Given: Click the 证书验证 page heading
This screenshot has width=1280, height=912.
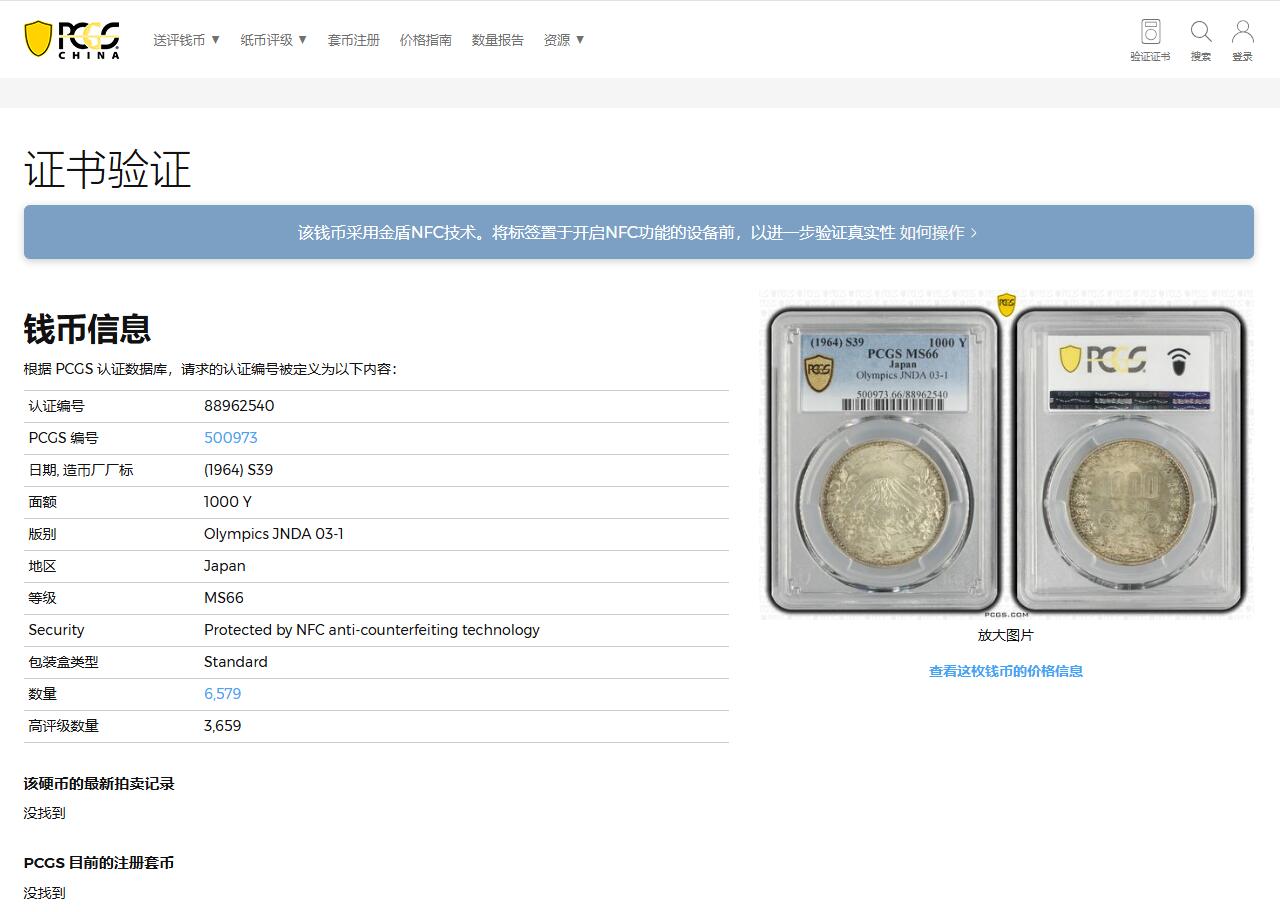Looking at the screenshot, I should click(107, 170).
